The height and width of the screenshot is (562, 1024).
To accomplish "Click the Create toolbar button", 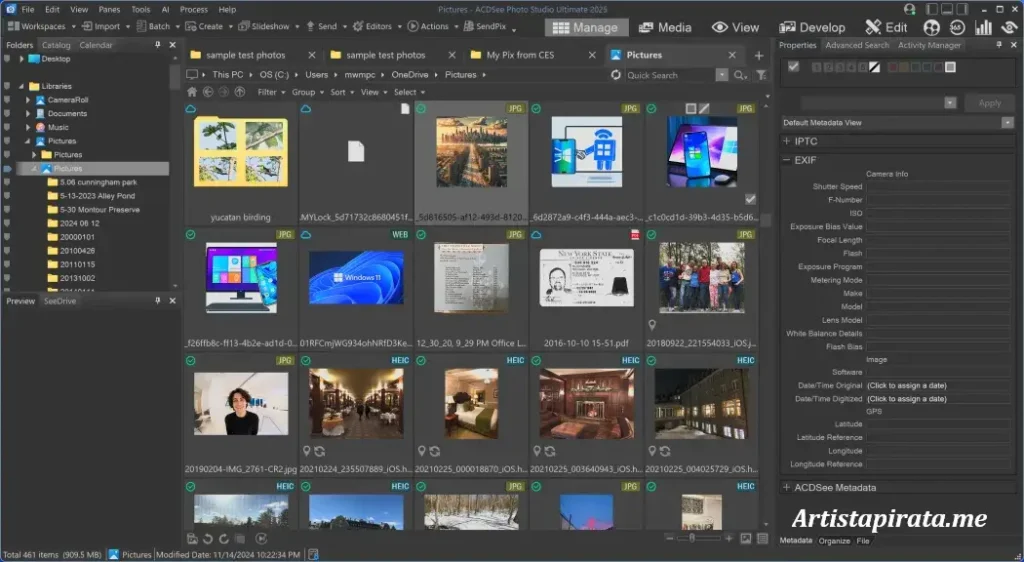I will click(x=204, y=26).
